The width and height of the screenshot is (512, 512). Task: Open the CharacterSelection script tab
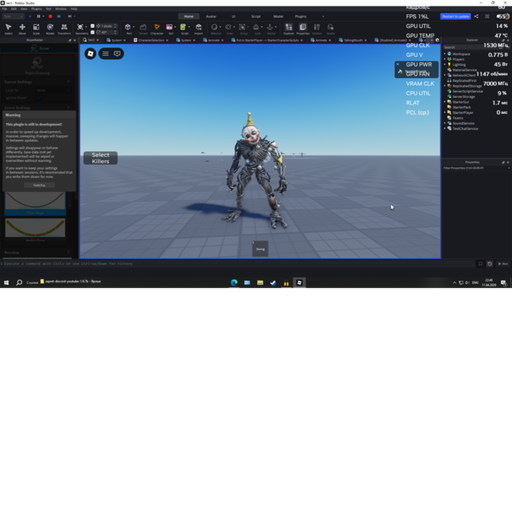point(151,40)
